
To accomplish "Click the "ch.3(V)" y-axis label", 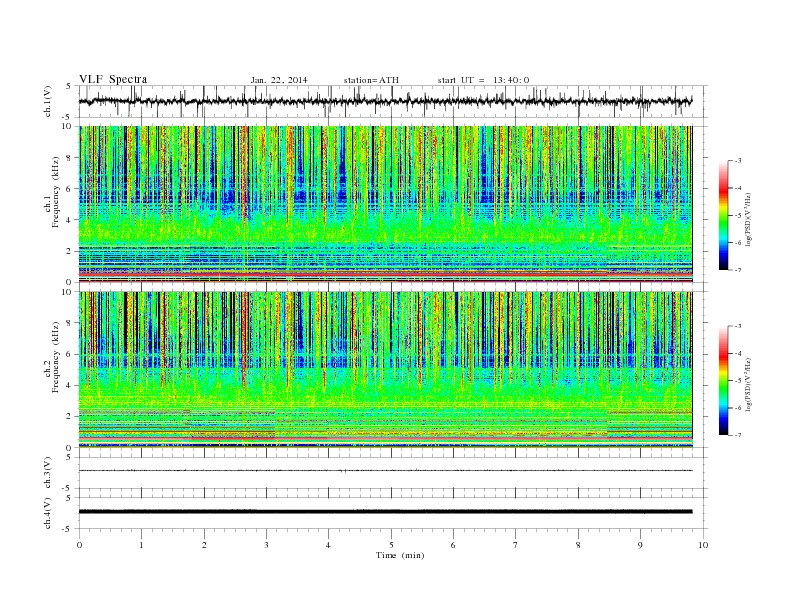I will coord(48,473).
